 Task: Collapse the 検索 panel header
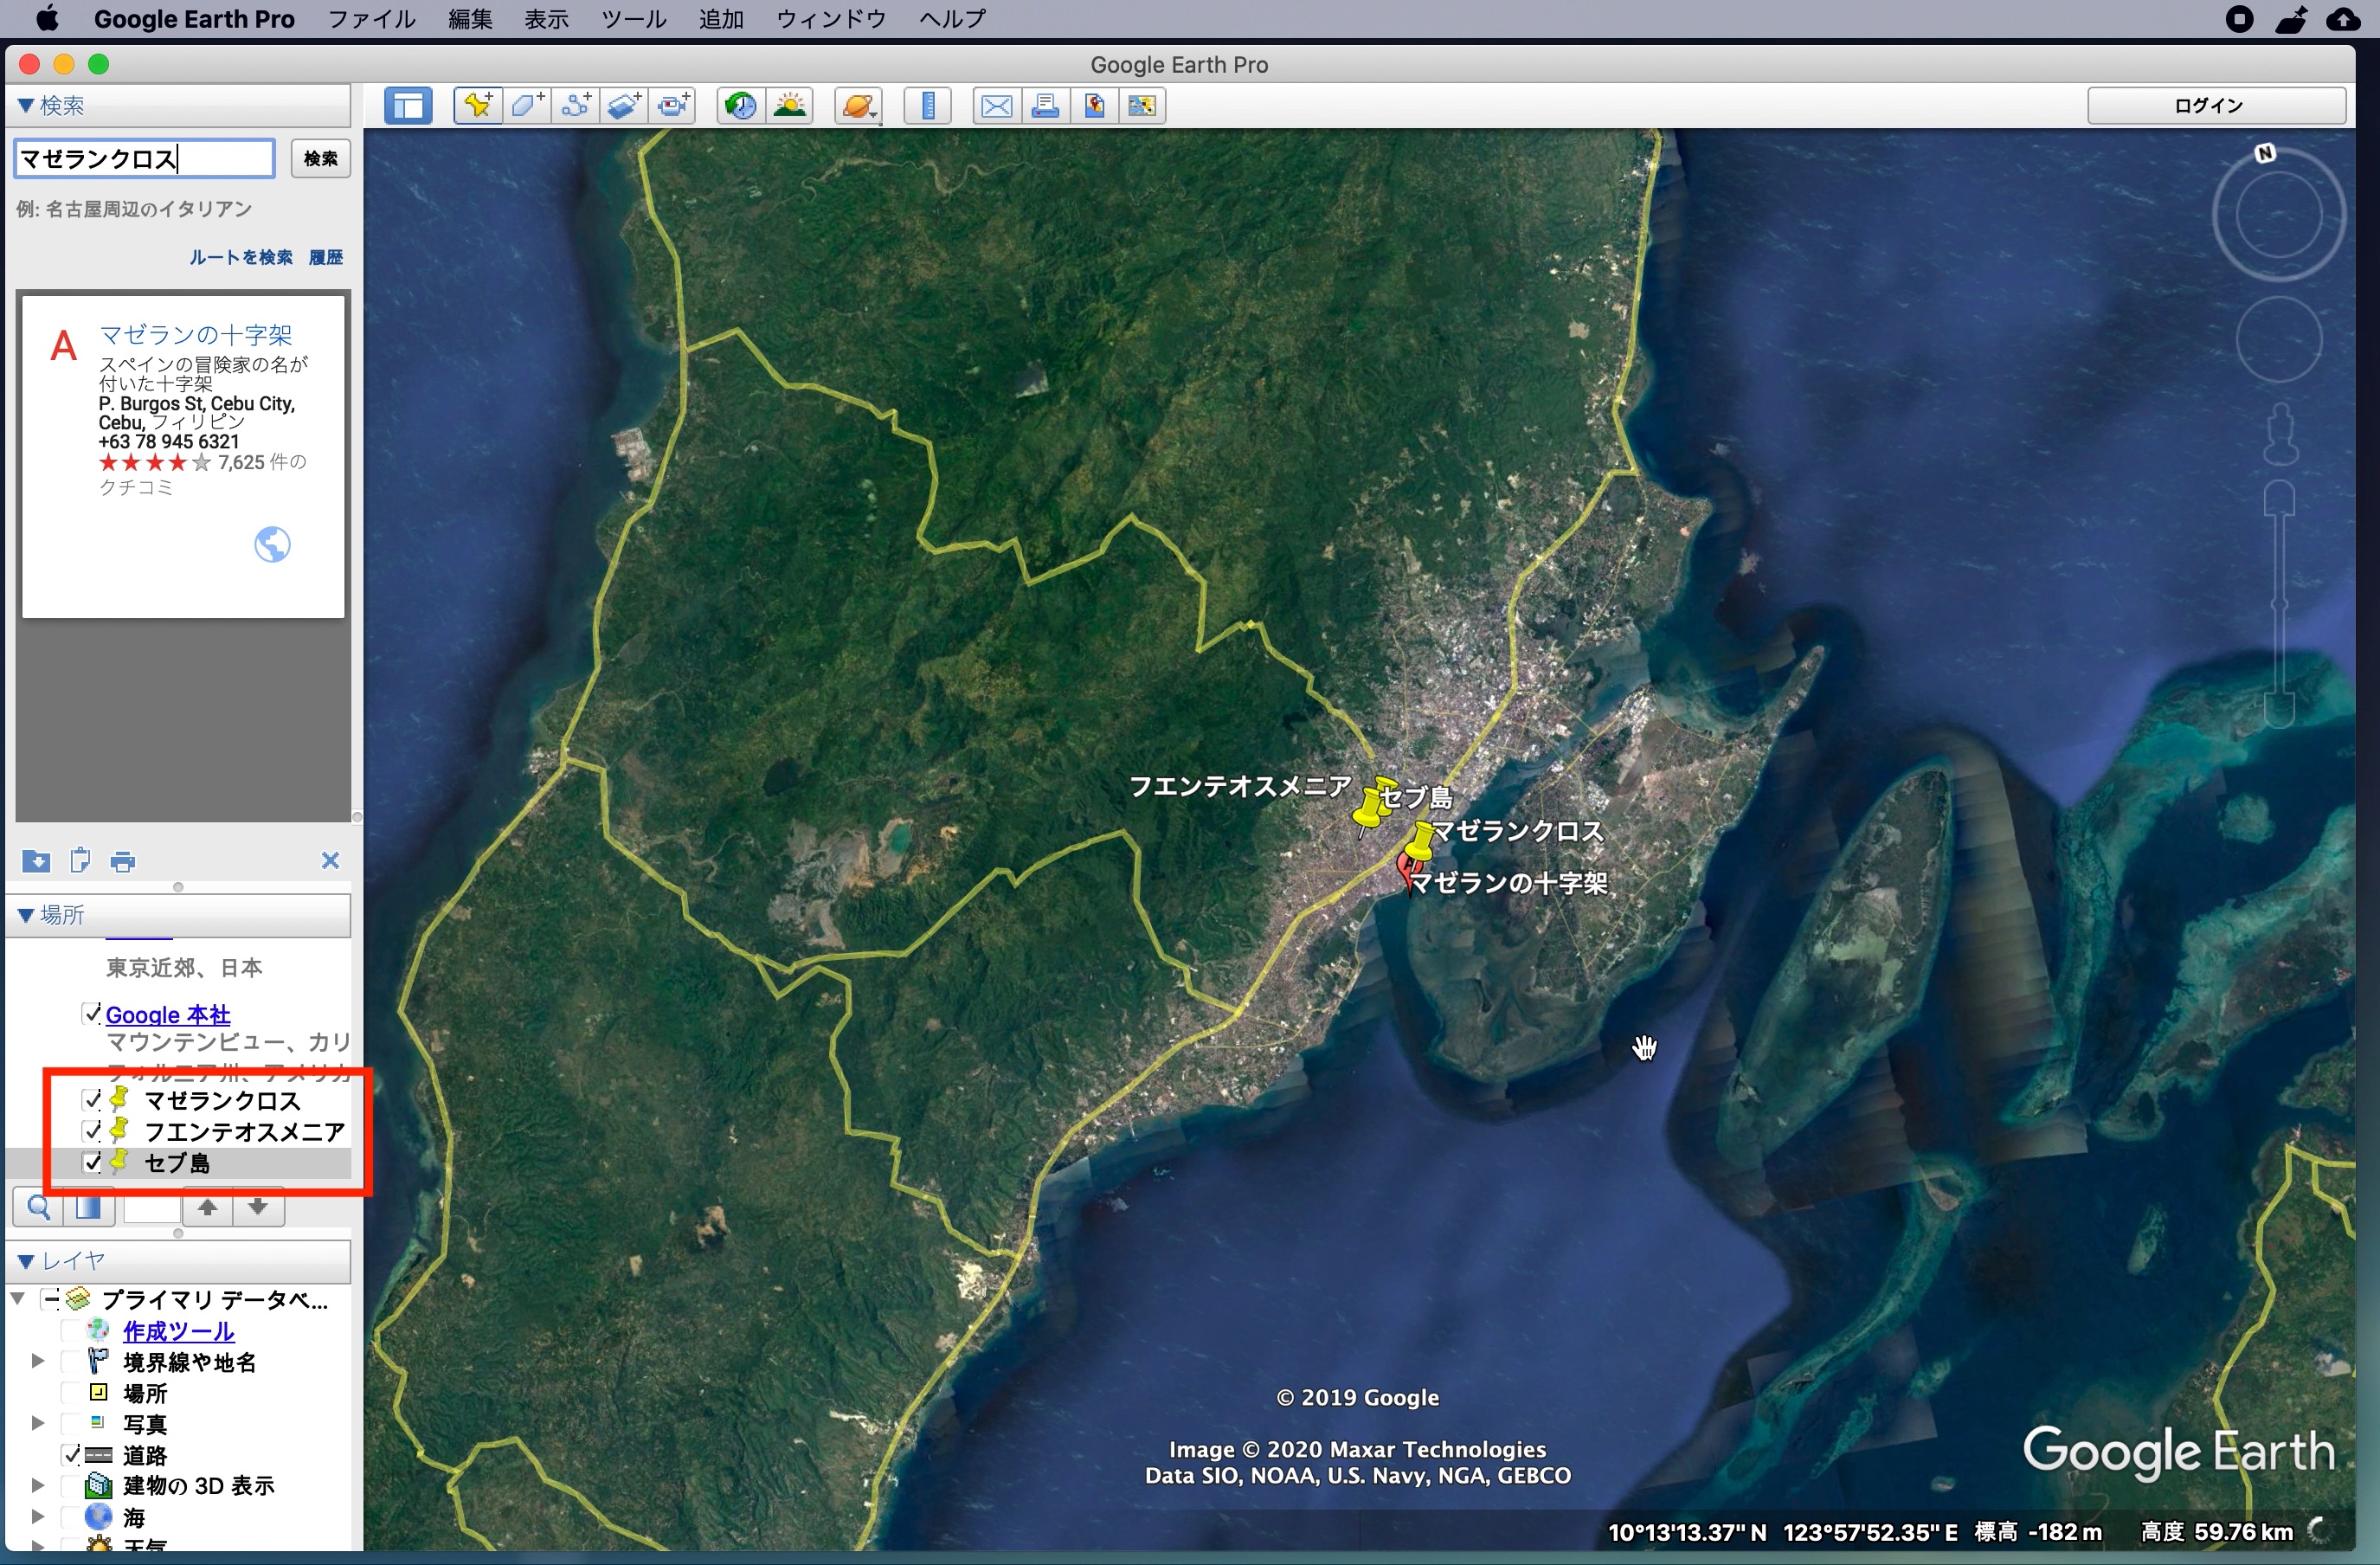pyautogui.click(x=27, y=105)
